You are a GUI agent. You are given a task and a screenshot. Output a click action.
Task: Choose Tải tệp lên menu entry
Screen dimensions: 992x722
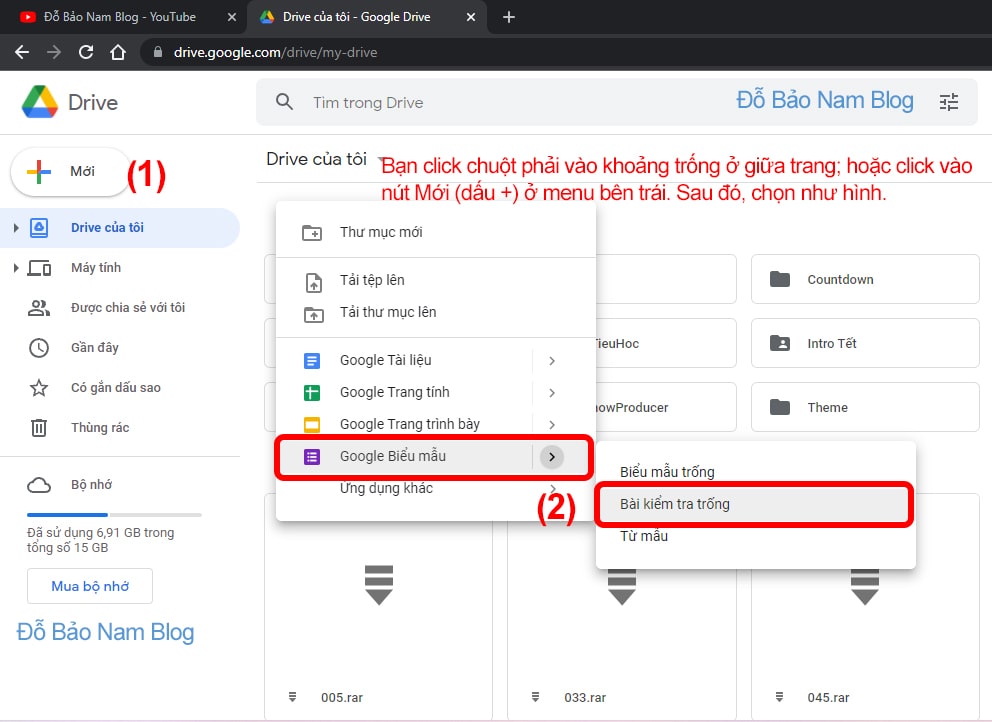pos(436,280)
